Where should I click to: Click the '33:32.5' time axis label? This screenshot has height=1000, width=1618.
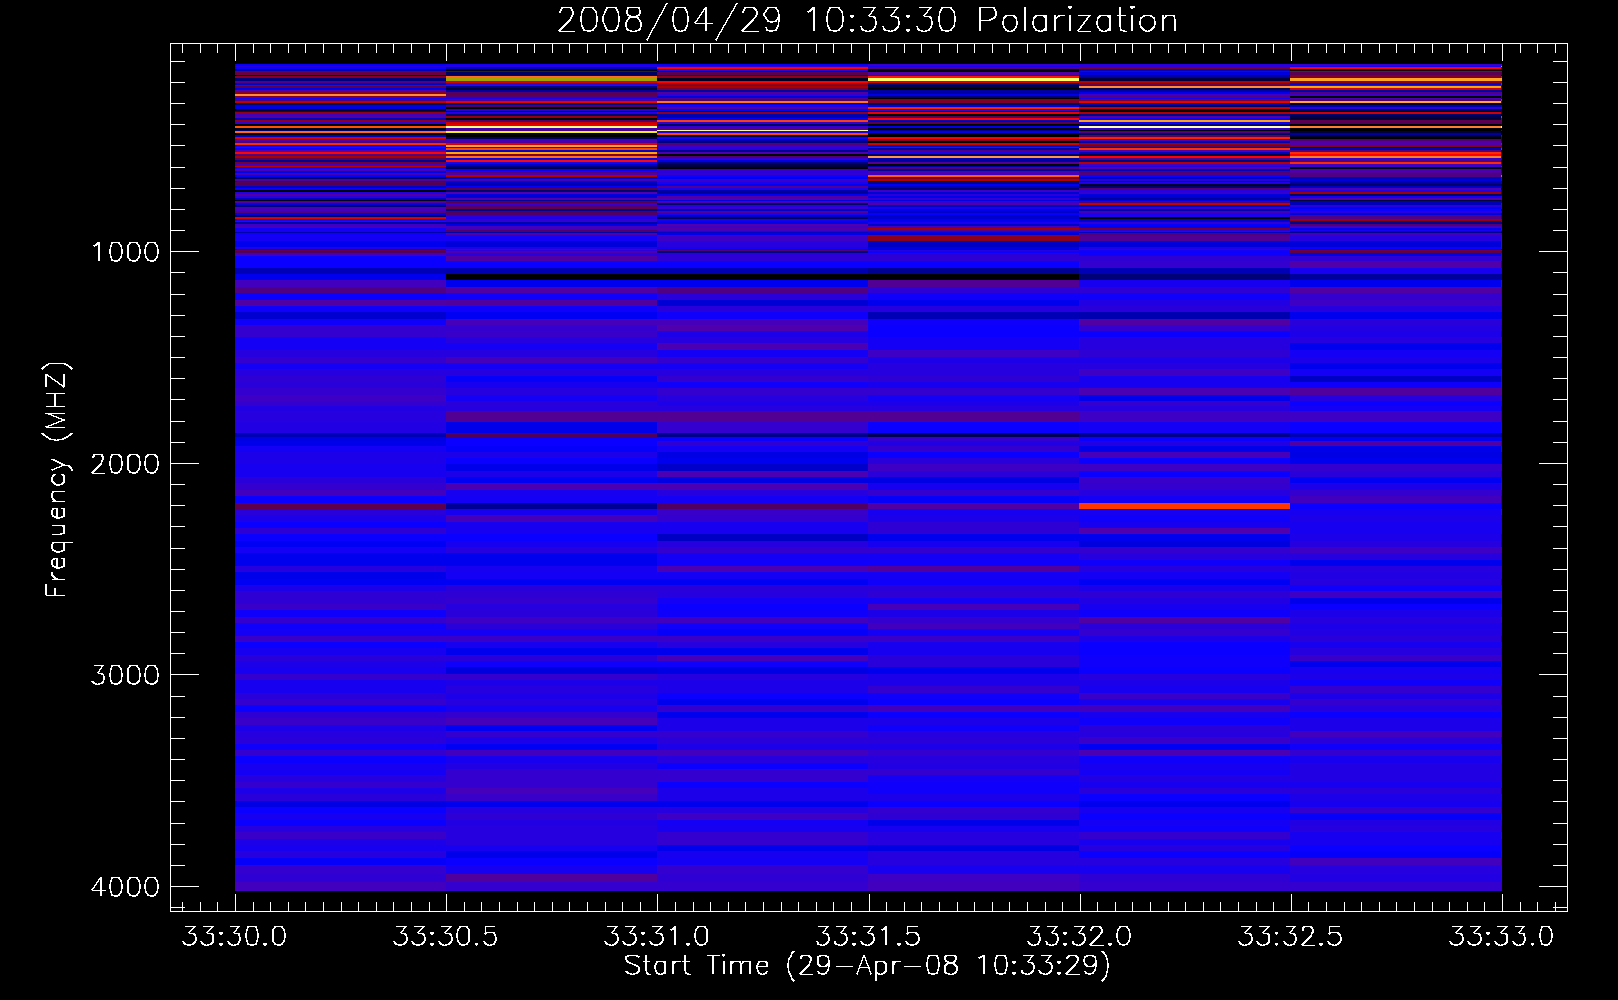point(1291,936)
